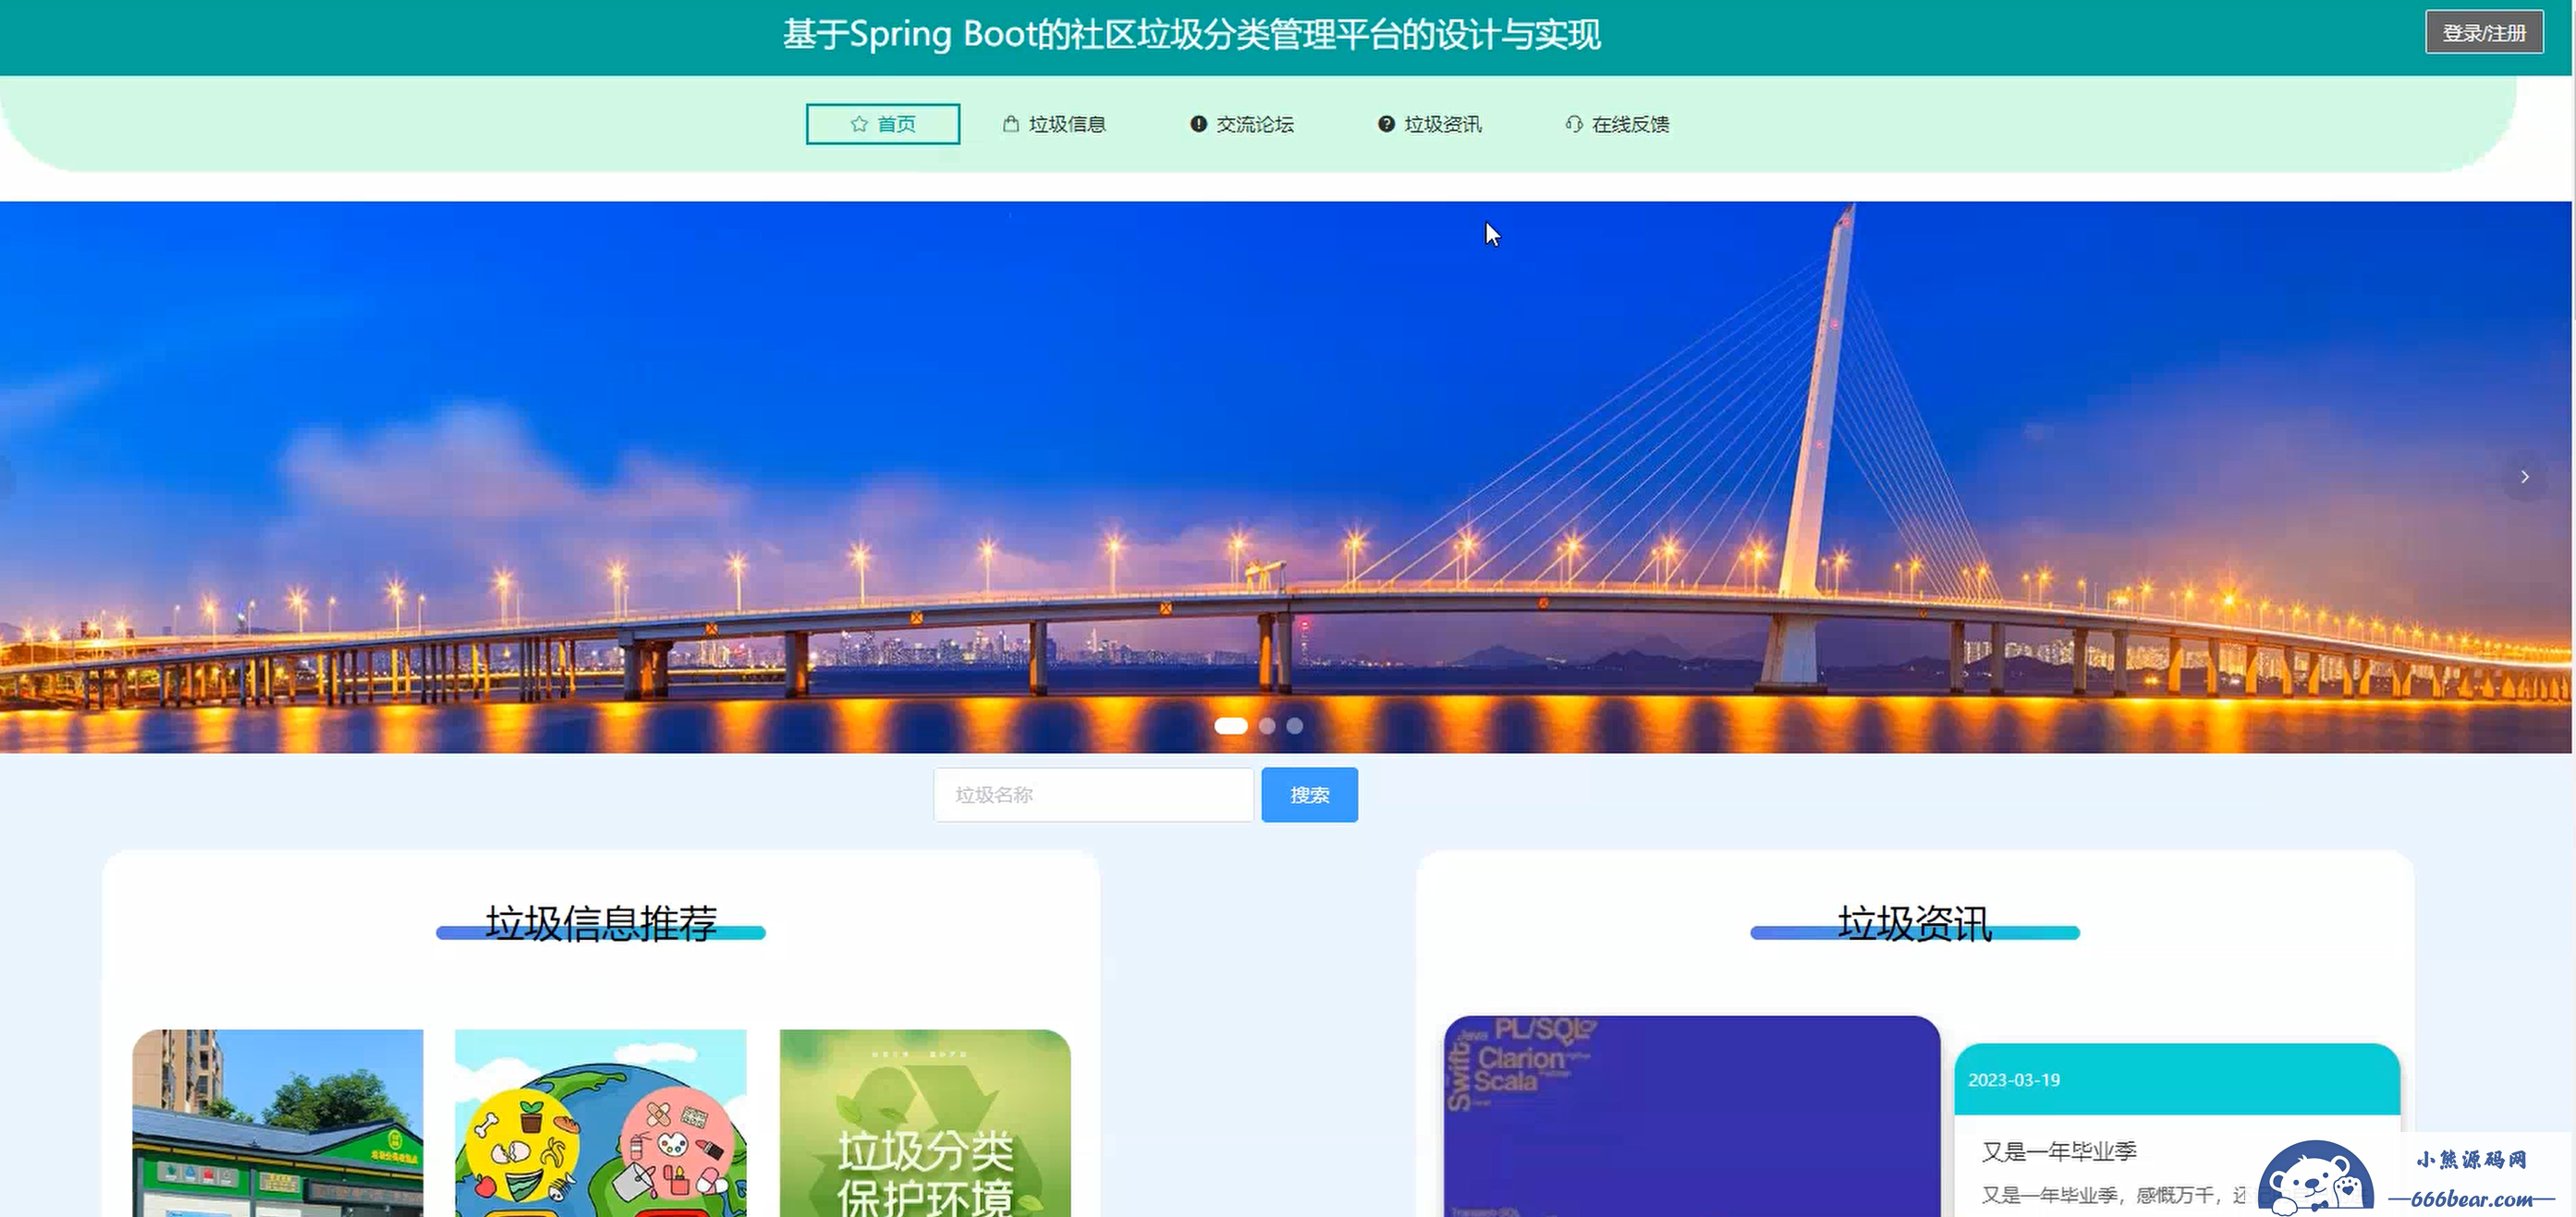The height and width of the screenshot is (1217, 2576).
Task: Open the 在线反馈 menu item
Action: [x=1618, y=124]
